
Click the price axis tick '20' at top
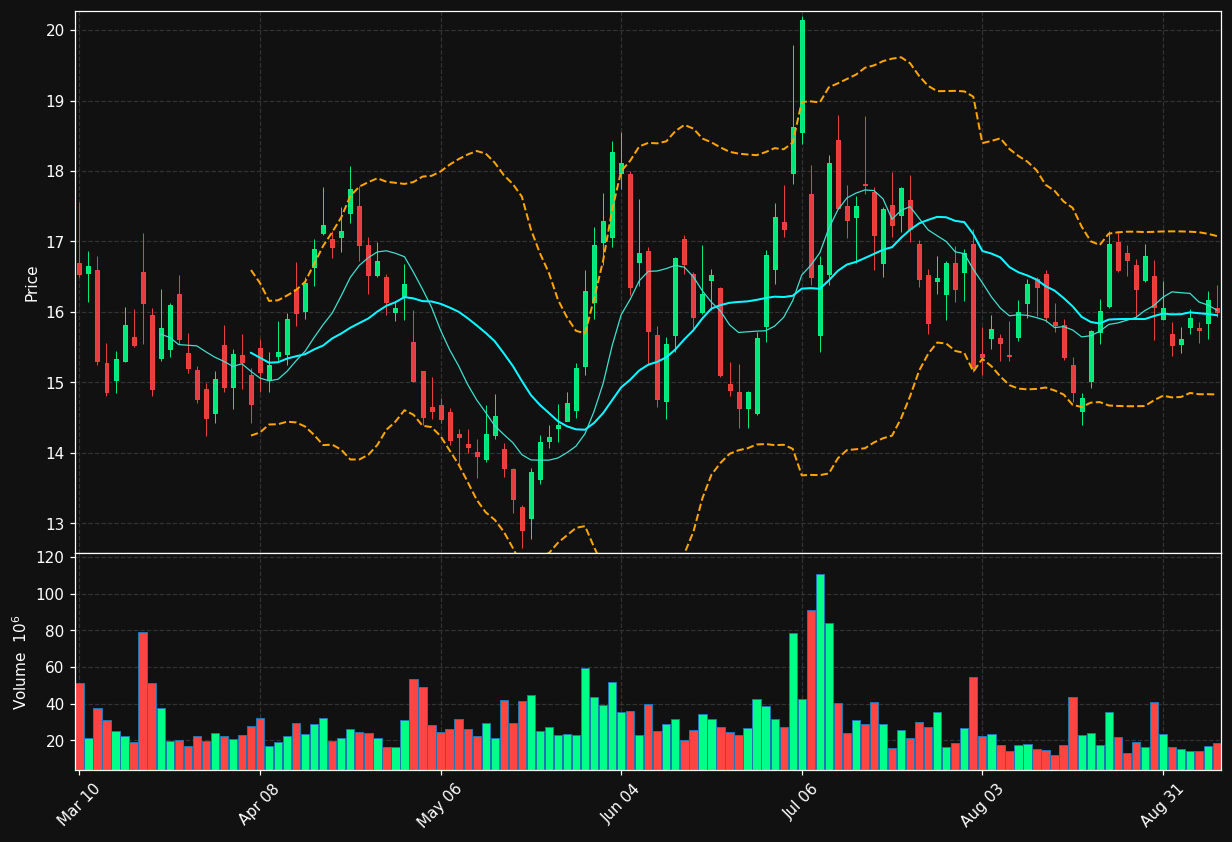coord(55,31)
